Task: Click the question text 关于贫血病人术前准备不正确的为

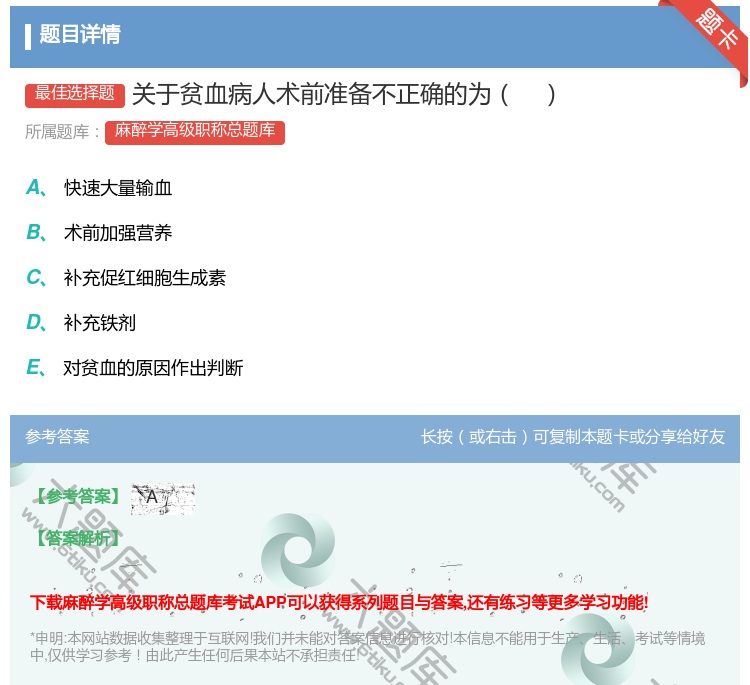Action: tap(344, 94)
